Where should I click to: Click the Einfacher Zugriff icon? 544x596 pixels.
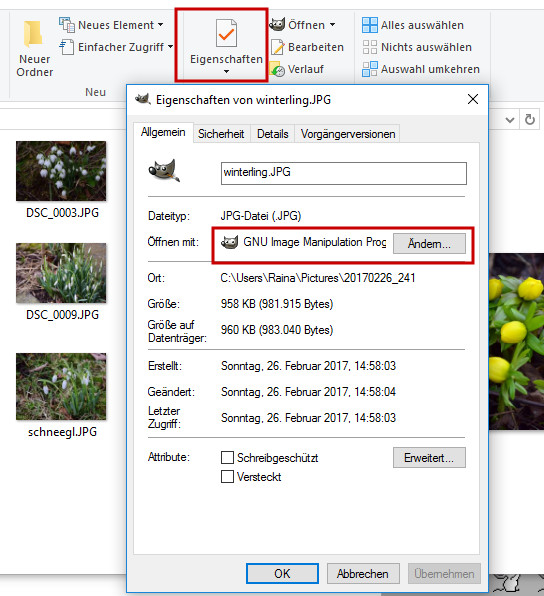tap(67, 47)
